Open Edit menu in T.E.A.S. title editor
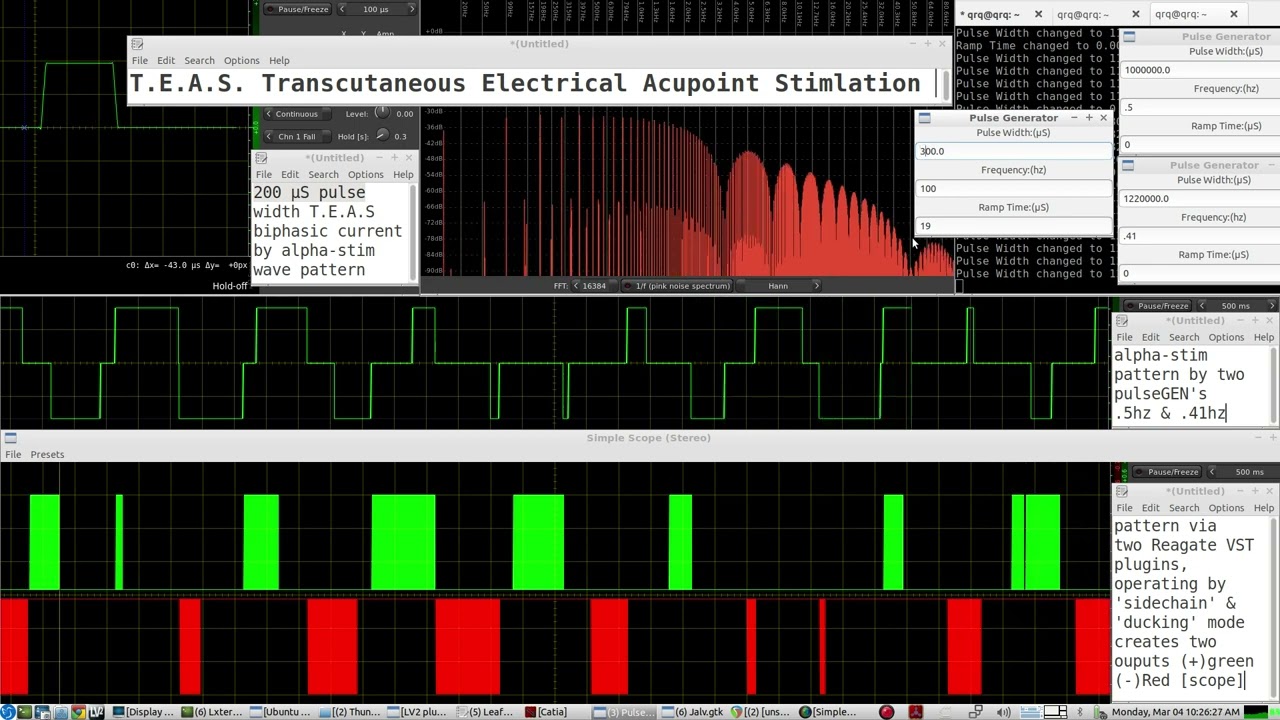The image size is (1280, 720). pyautogui.click(x=166, y=61)
